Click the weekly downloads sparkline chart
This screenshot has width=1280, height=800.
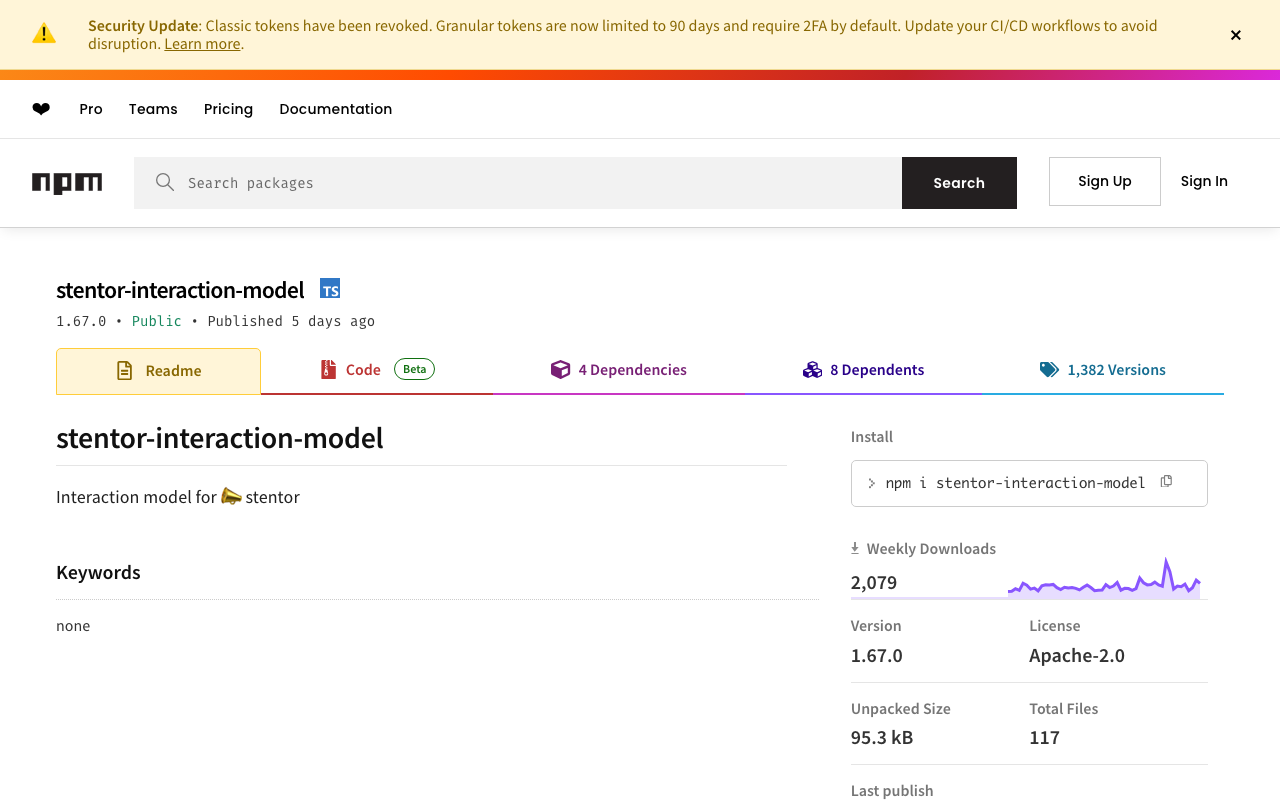1104,582
